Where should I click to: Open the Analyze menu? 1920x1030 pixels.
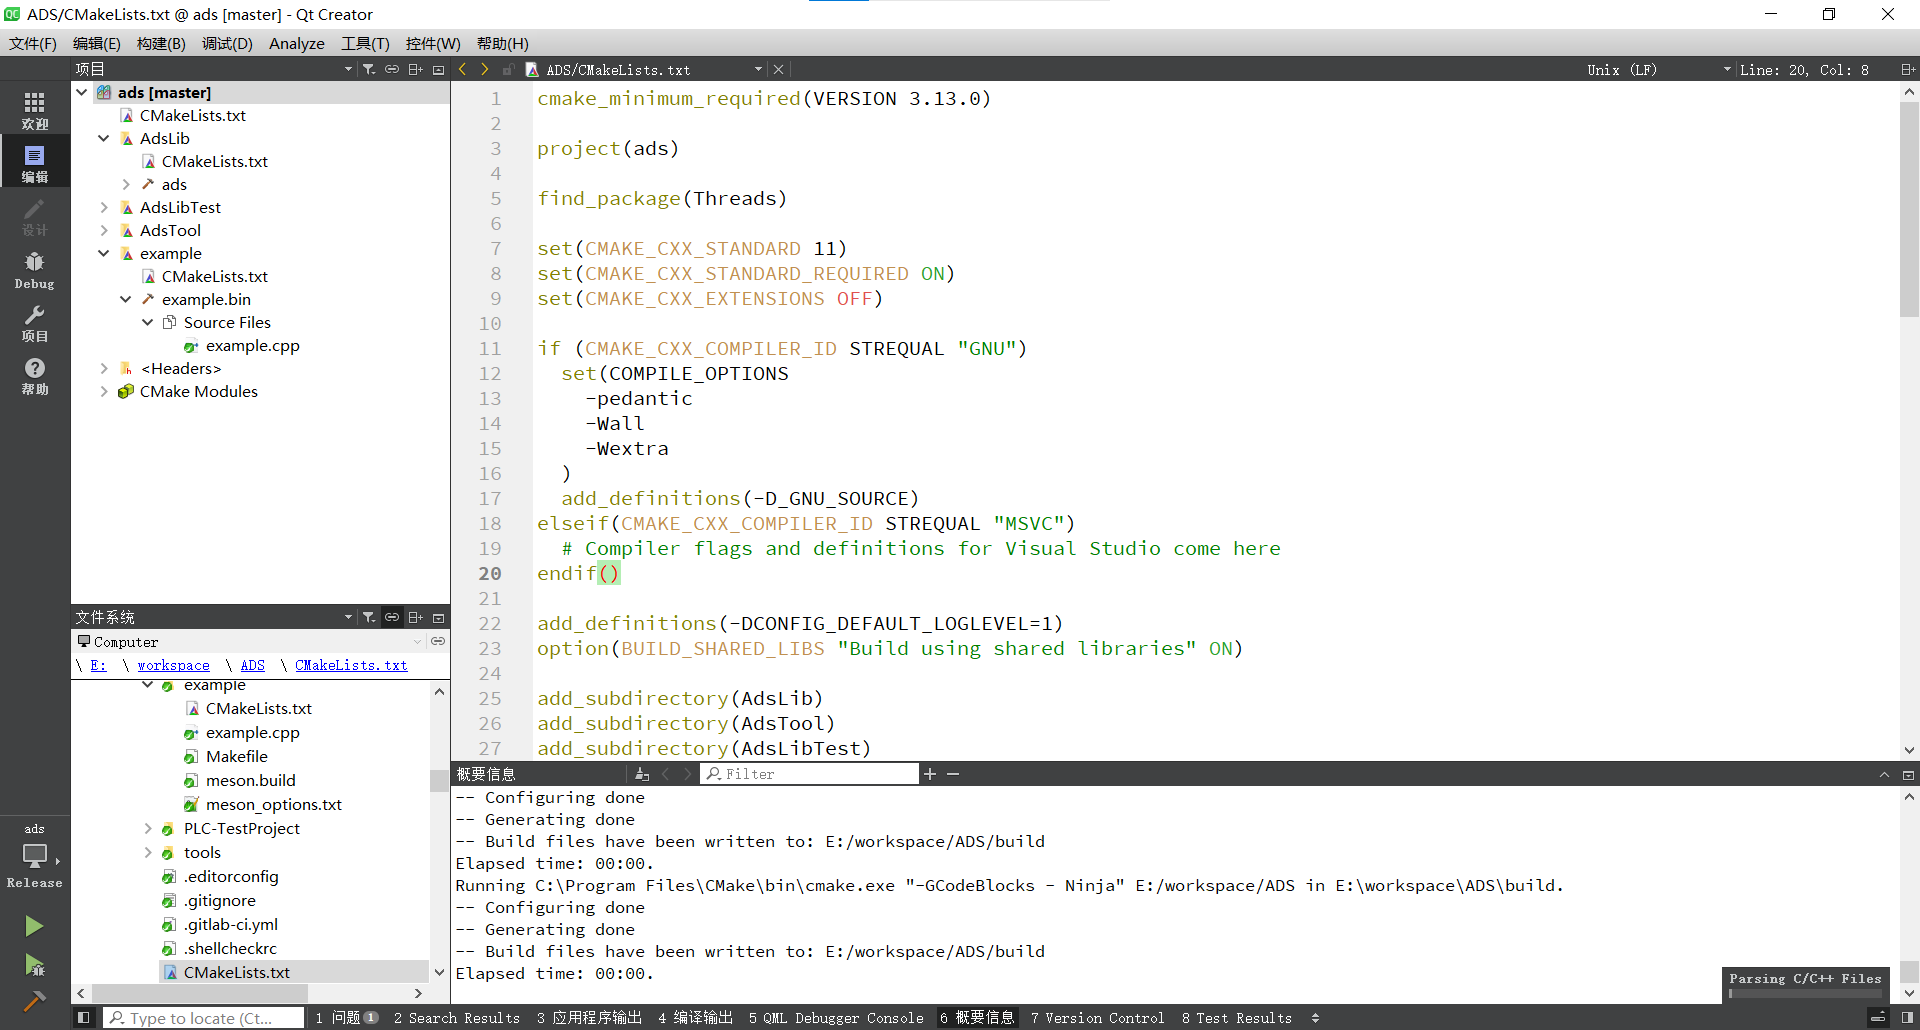pos(296,44)
